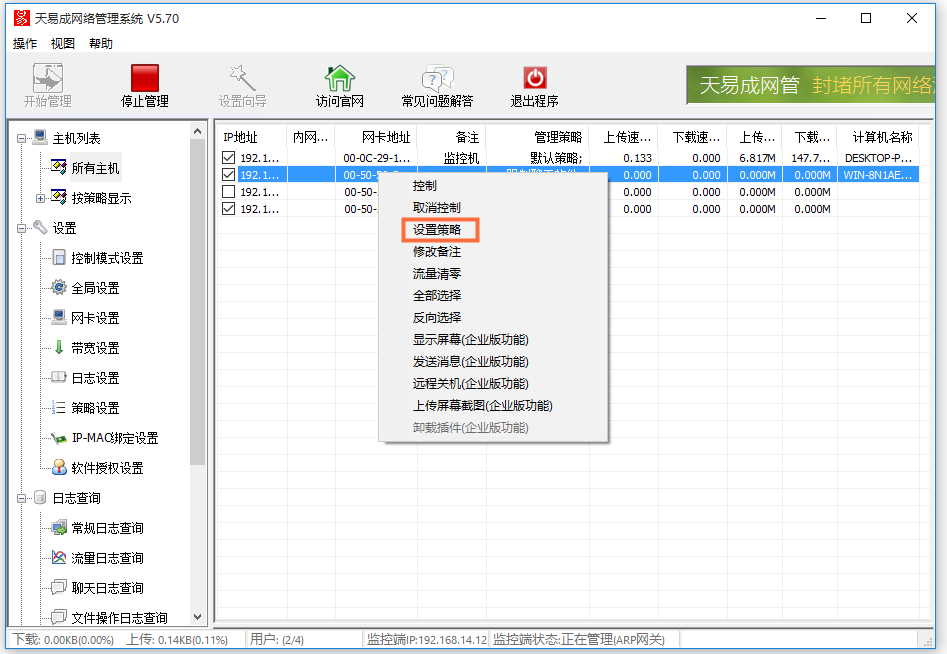This screenshot has width=947, height=654.
Task: Click the 全局设置 gear icon
Action: pos(59,287)
